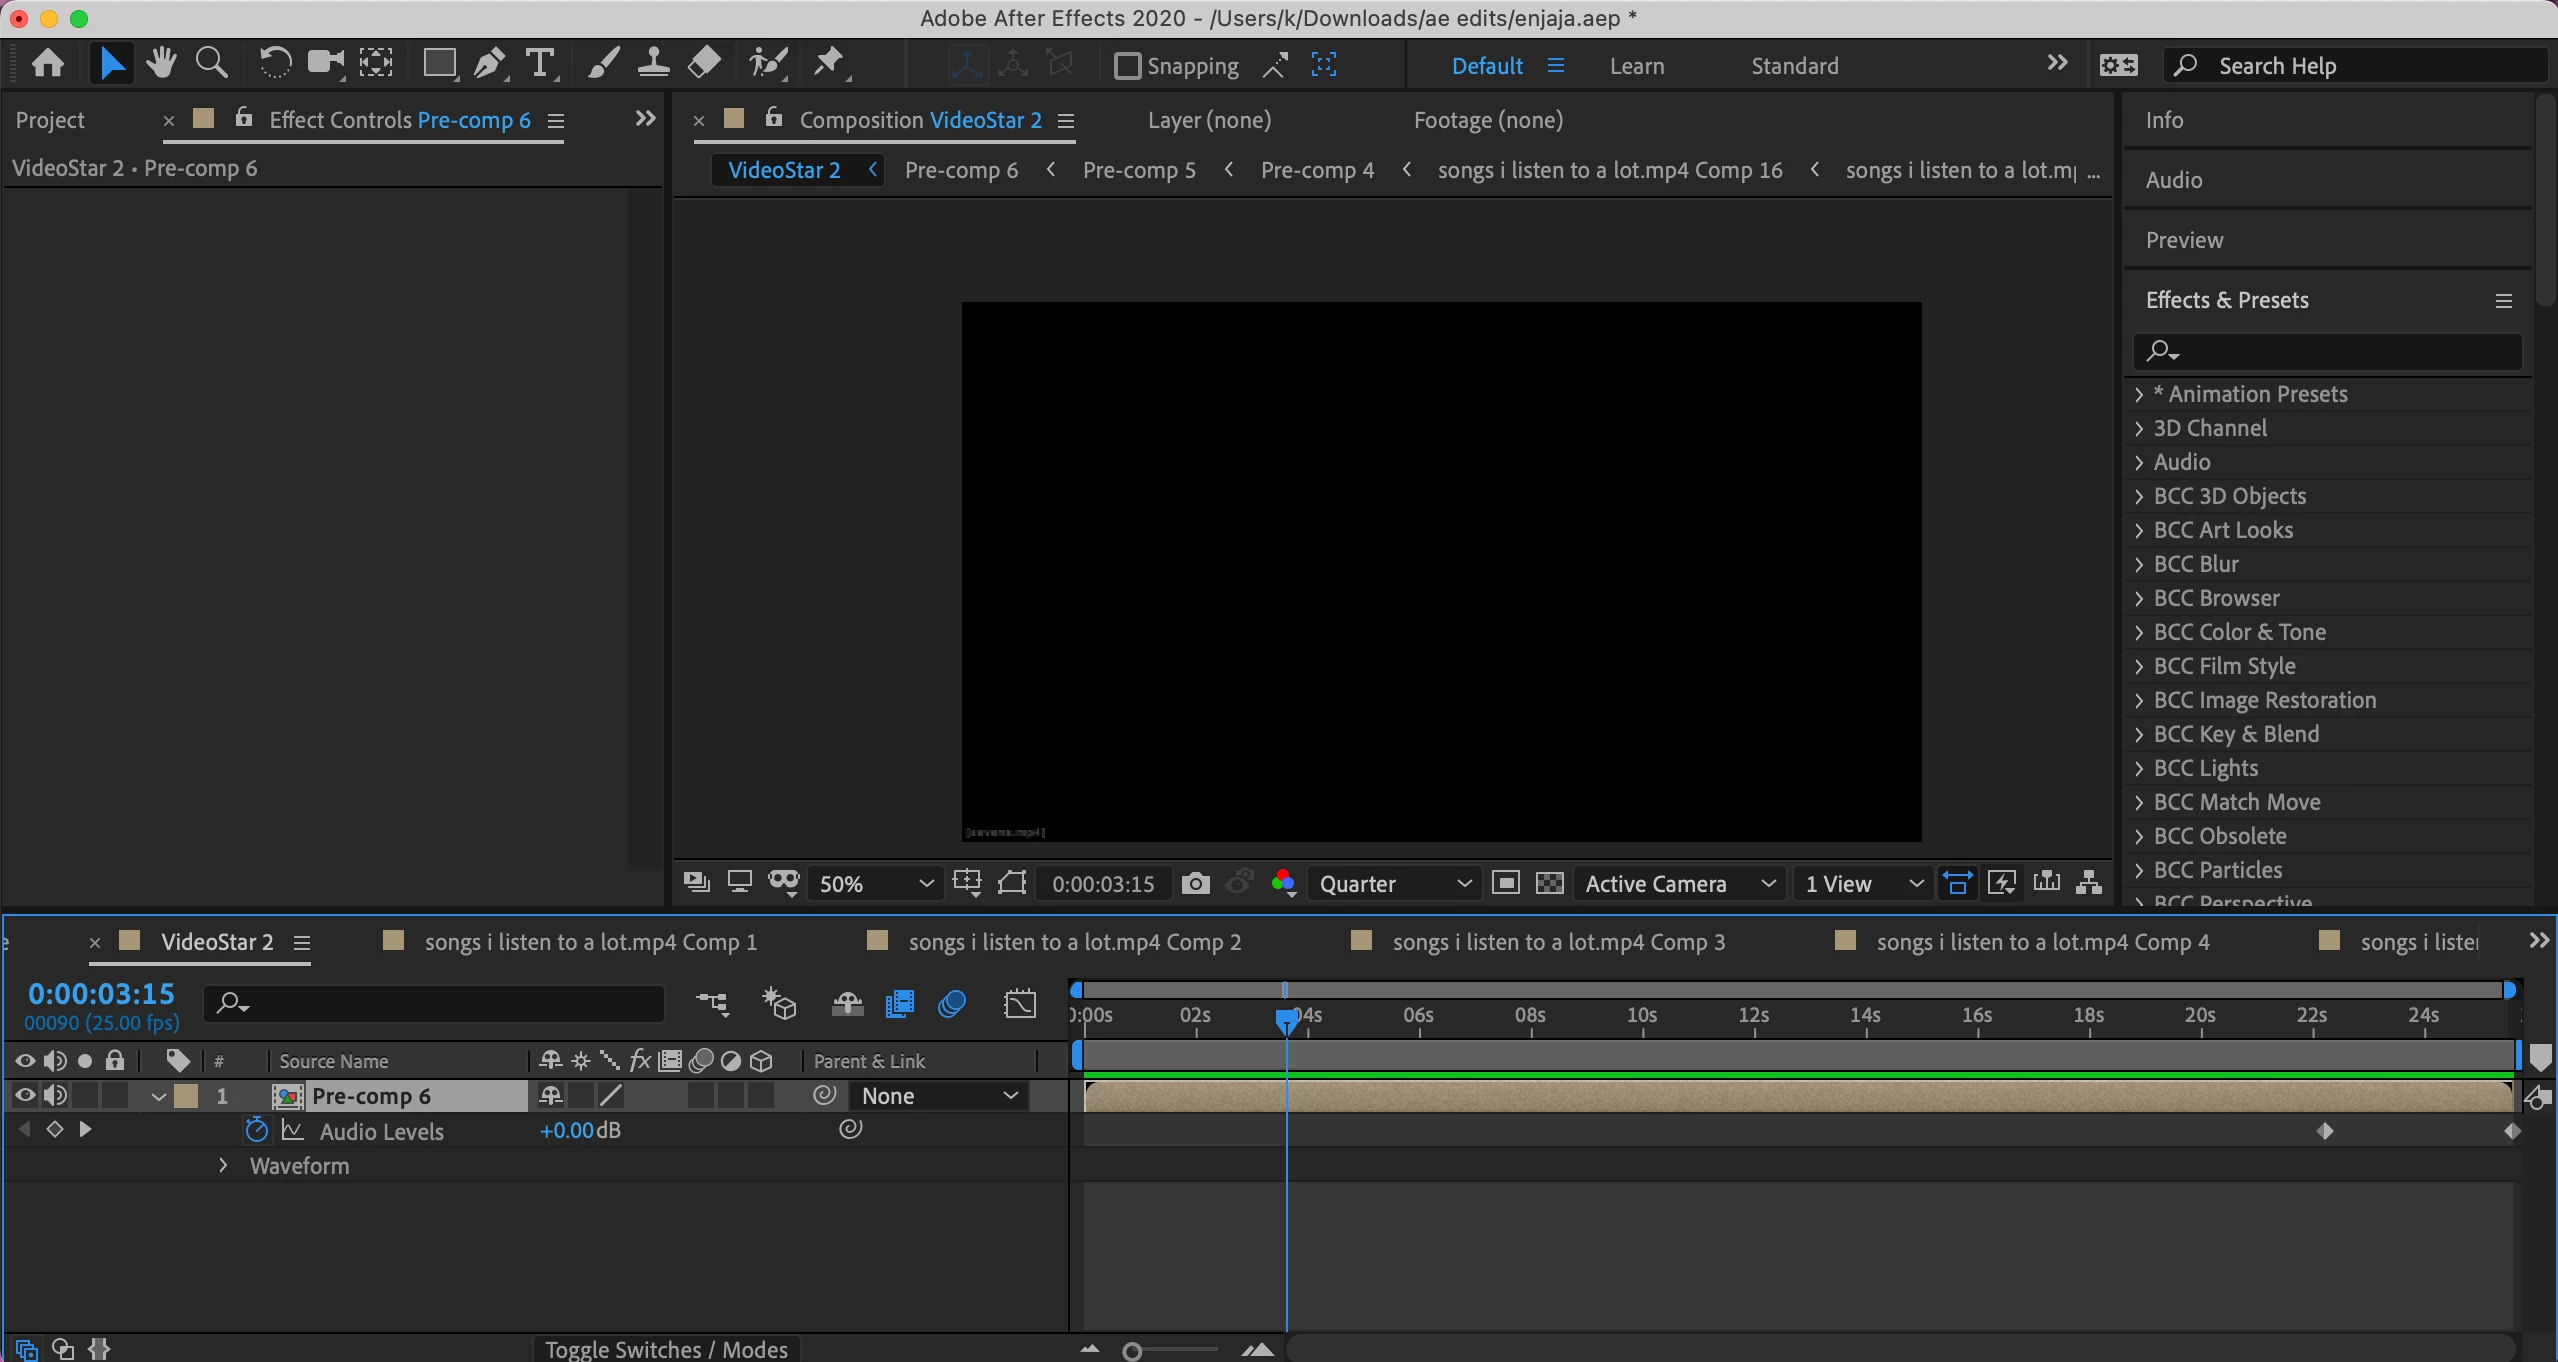Screen dimensions: 2558x1362
Task: Select the Puppet Pin tool
Action: pos(829,64)
